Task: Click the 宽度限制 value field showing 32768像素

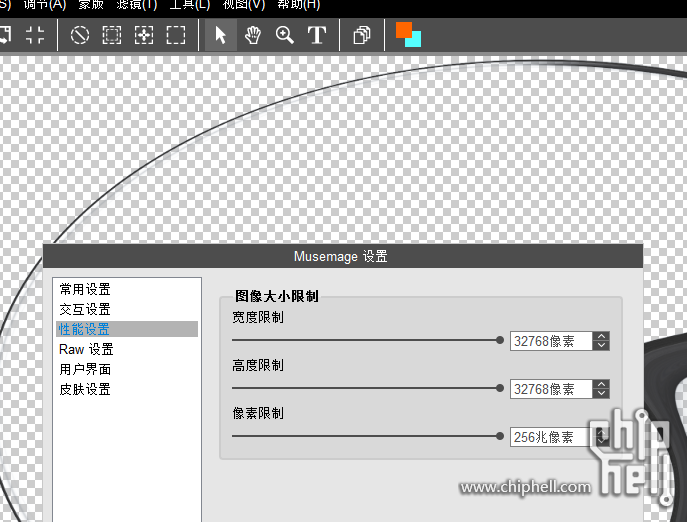Action: tap(551, 341)
